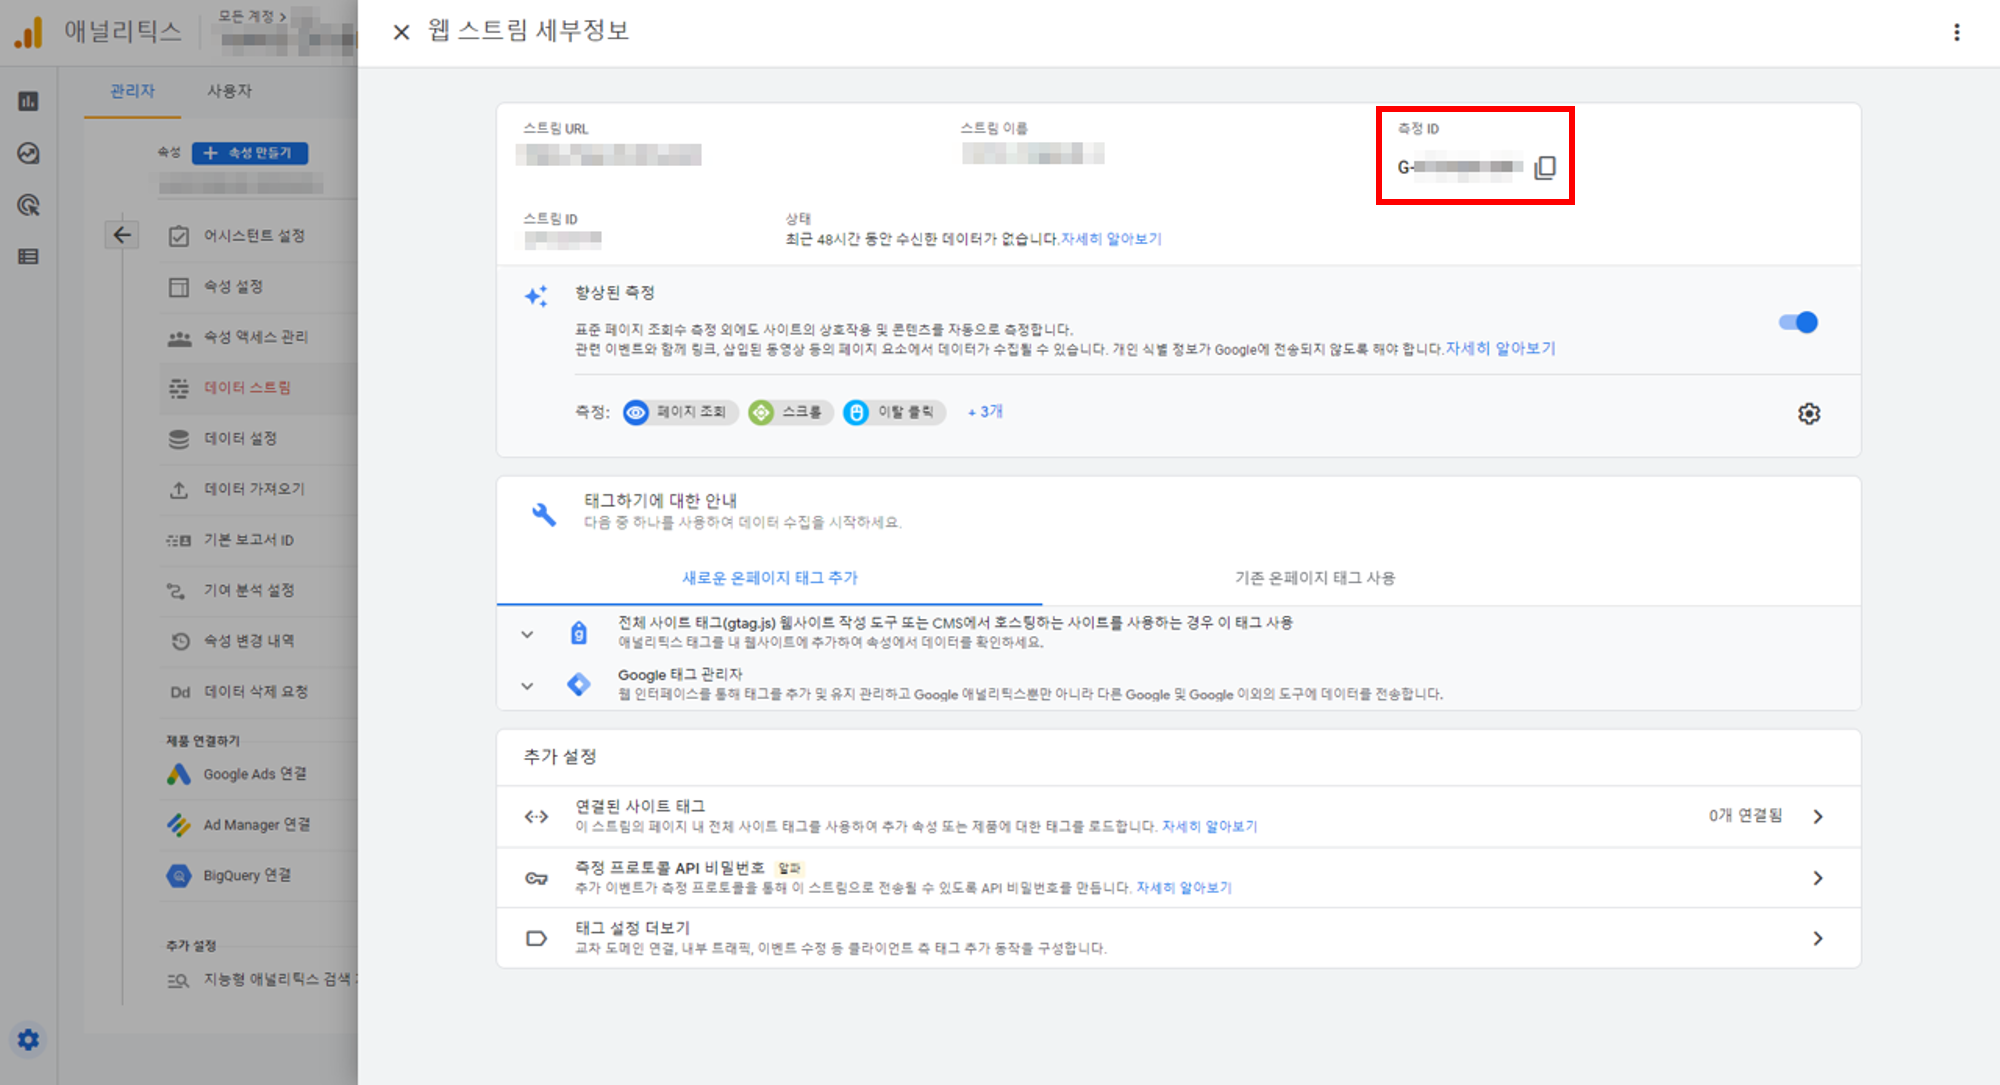2000x1085 pixels.
Task: Open the three-dot more options menu
Action: coord(1956,32)
